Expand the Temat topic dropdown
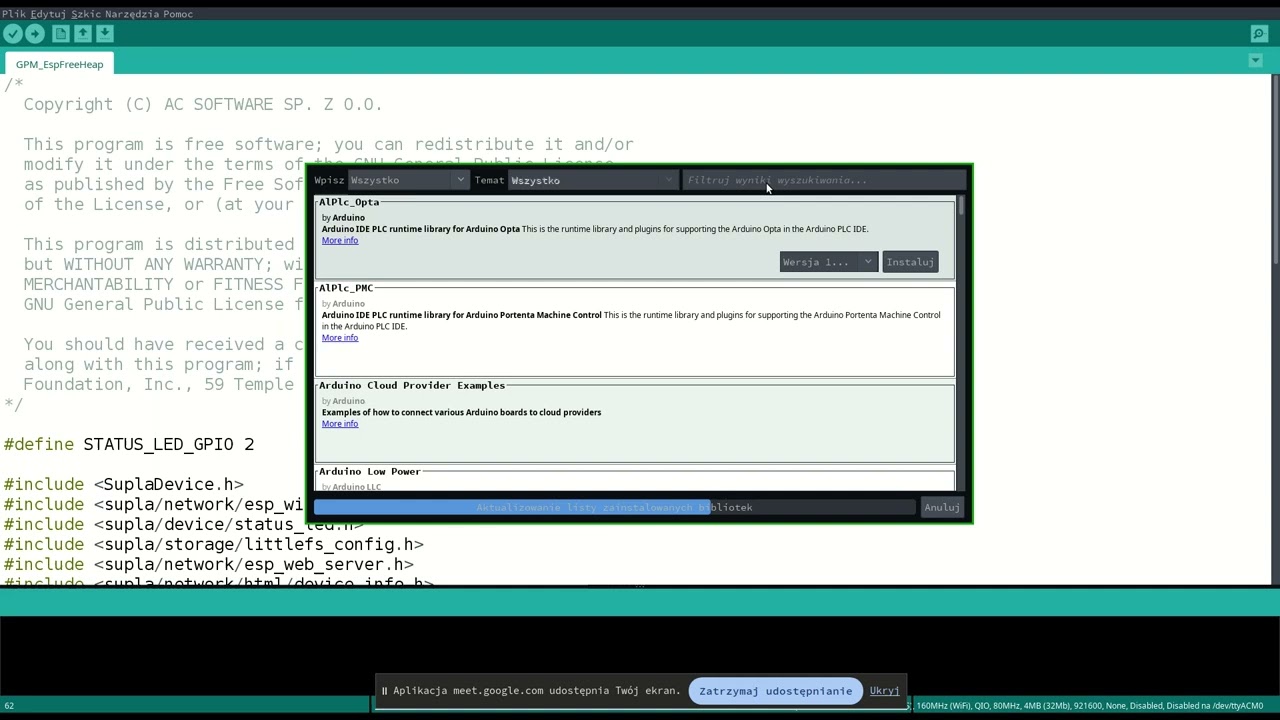Screen dimensions: 1280x720 [593, 180]
